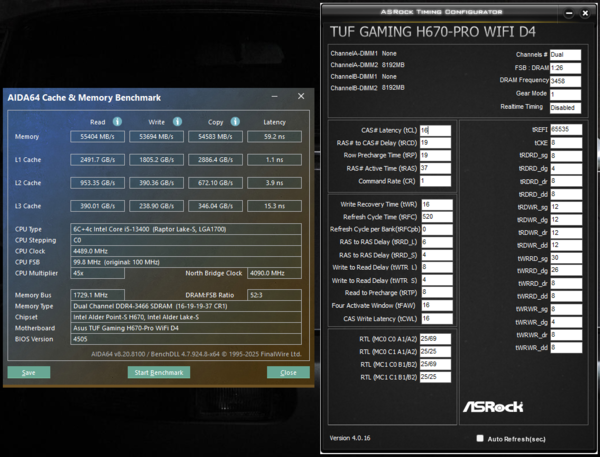Click the Memory Read 55404 MB/s value

[x=98, y=137]
